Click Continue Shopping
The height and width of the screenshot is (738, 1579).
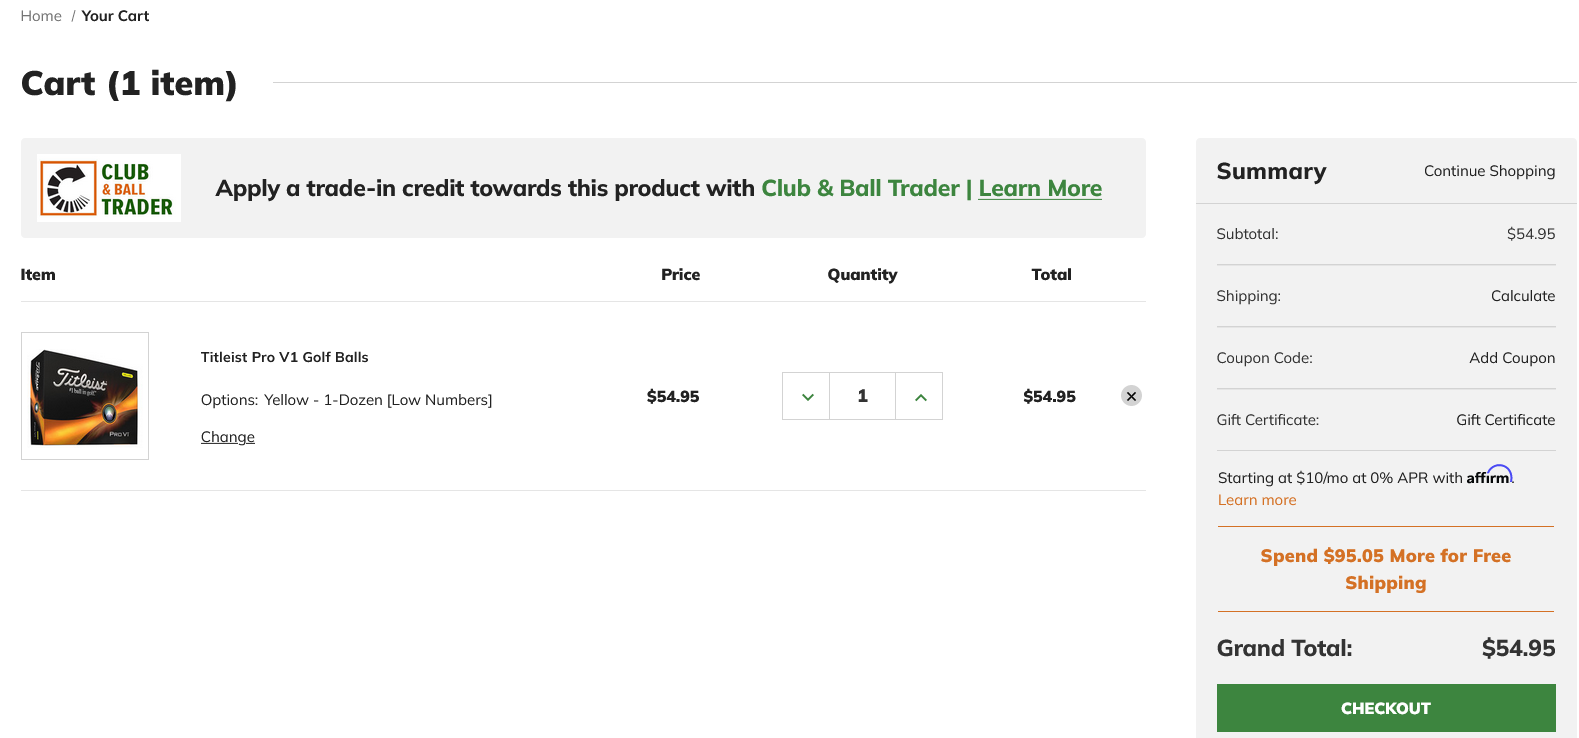1489,171
